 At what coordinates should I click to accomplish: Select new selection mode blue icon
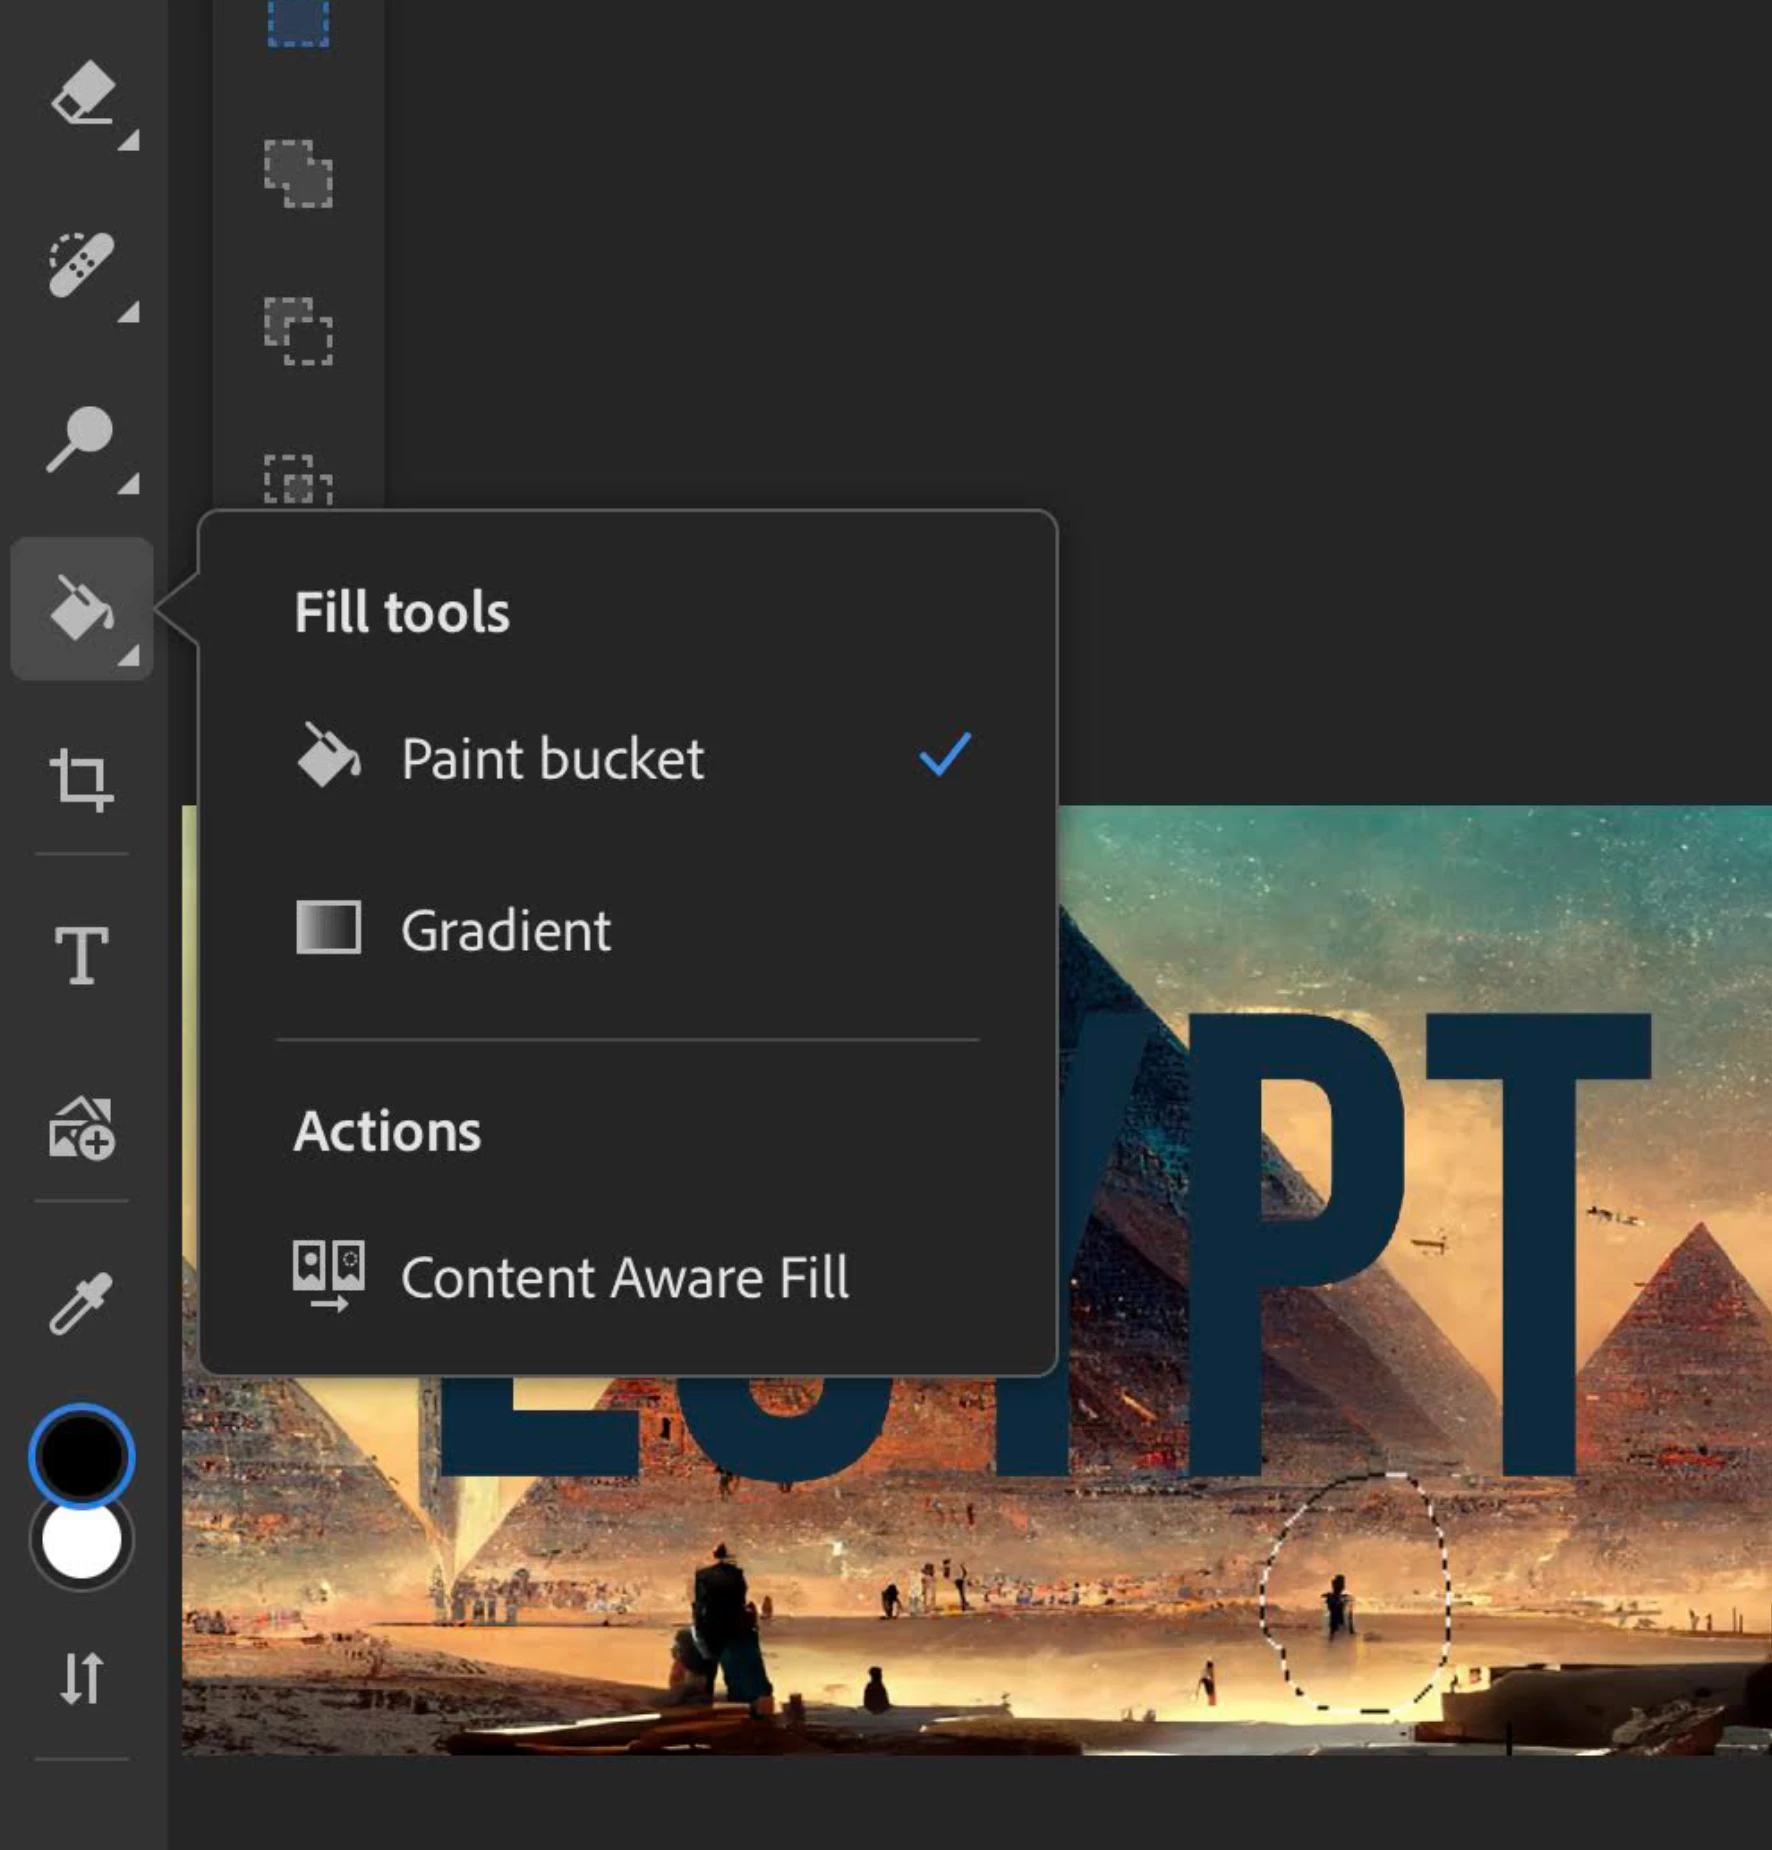point(298,22)
